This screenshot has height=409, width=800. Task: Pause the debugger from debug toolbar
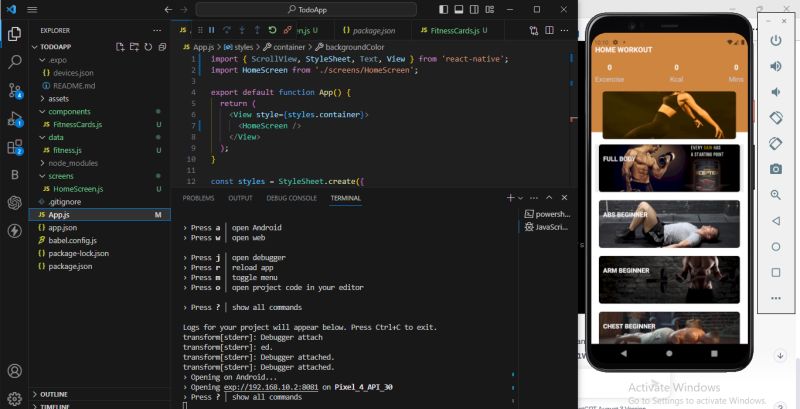coord(211,31)
